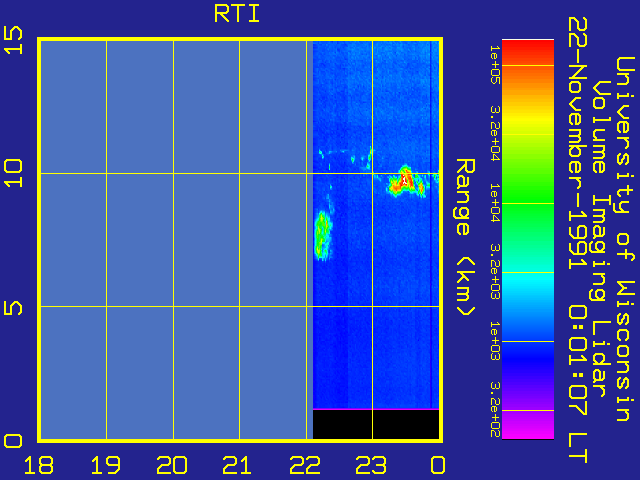Click the hour 22 time axis label
The width and height of the screenshot is (640, 480).
tap(304, 465)
